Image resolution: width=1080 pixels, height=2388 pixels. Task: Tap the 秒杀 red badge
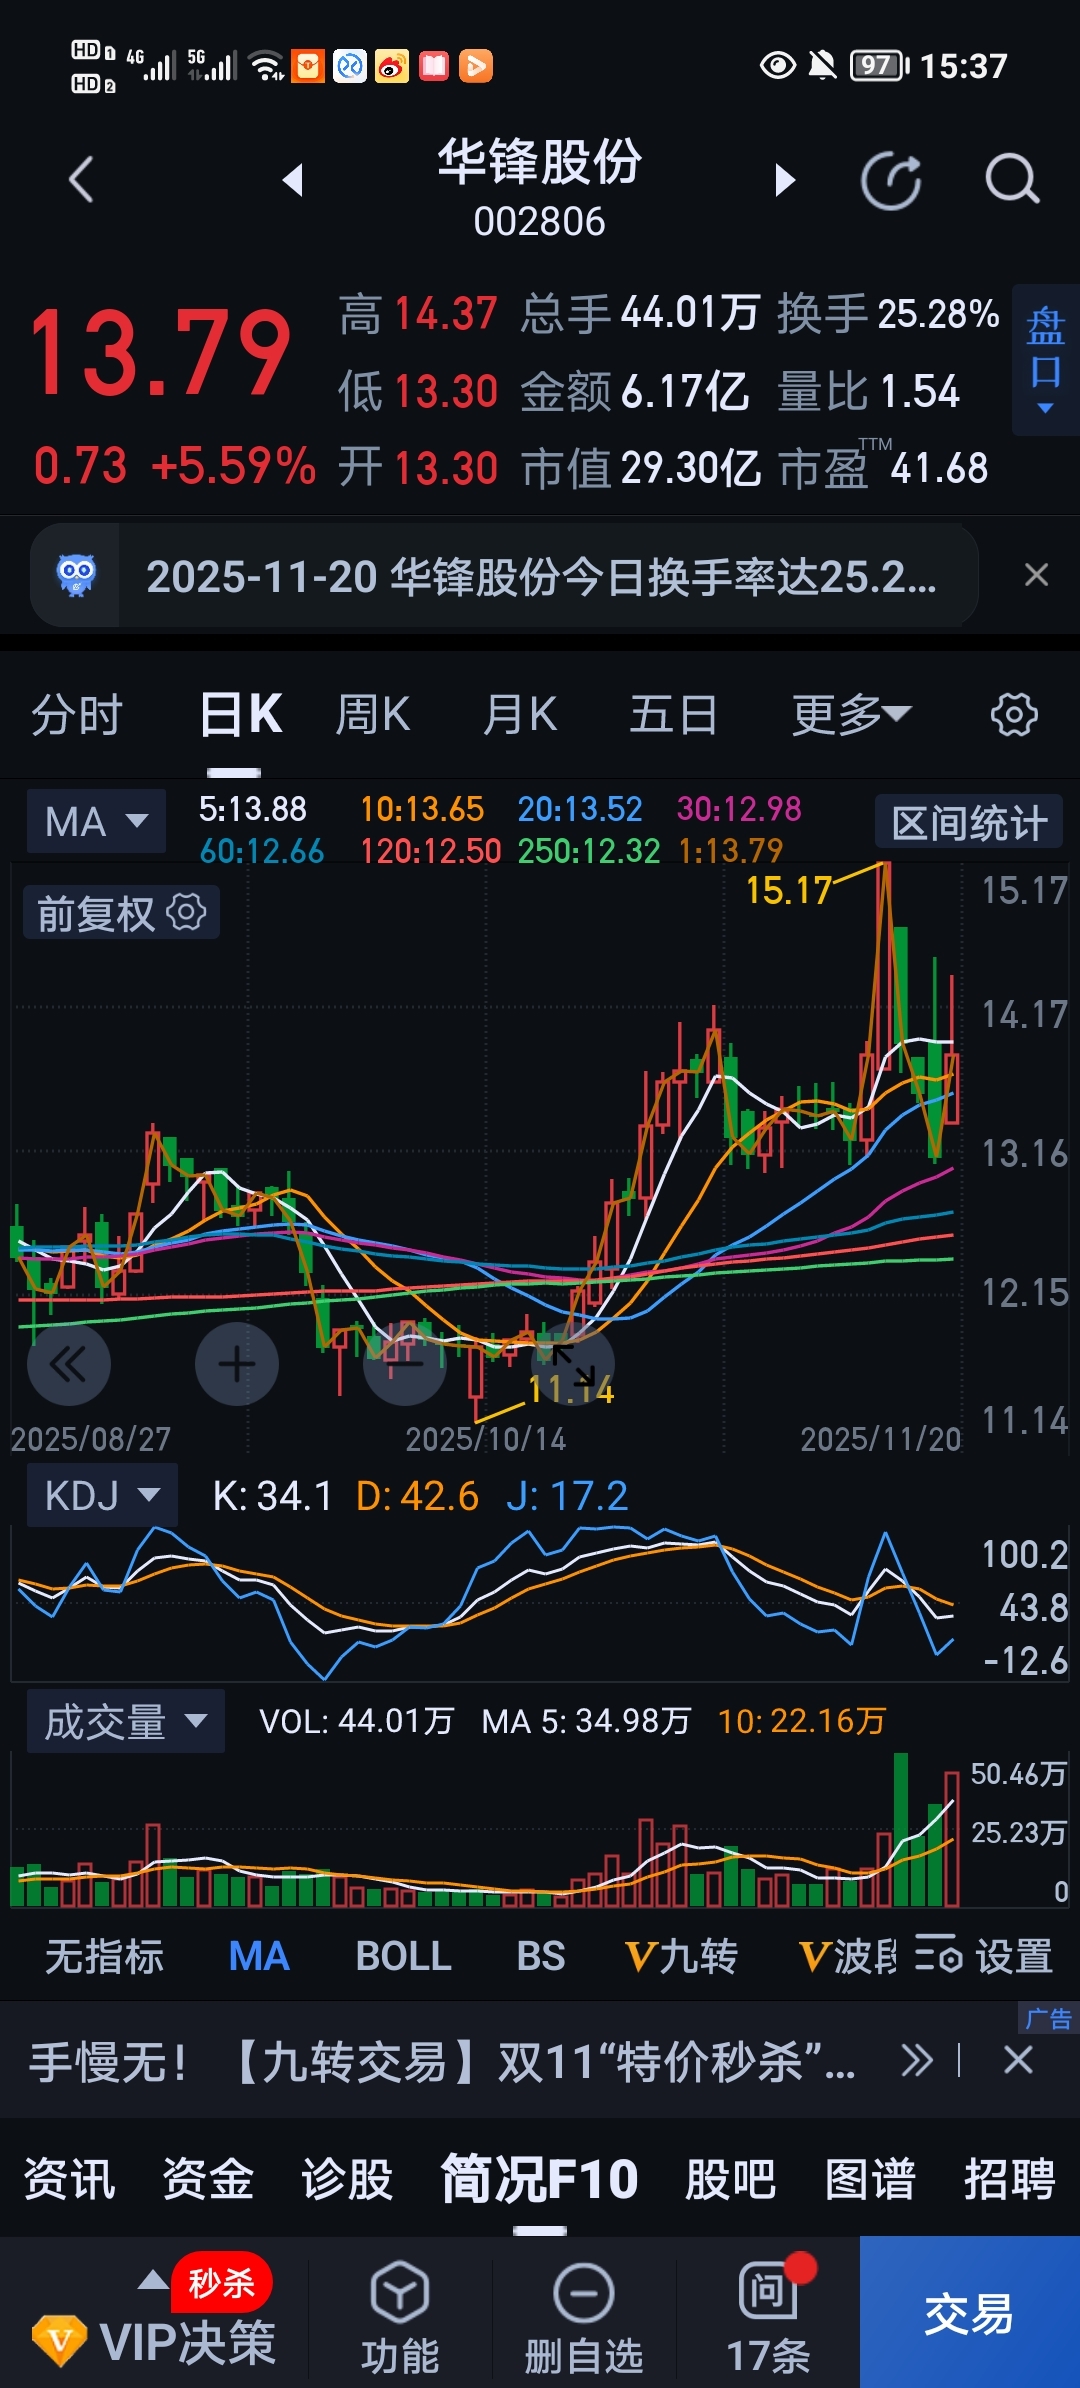click(222, 2283)
